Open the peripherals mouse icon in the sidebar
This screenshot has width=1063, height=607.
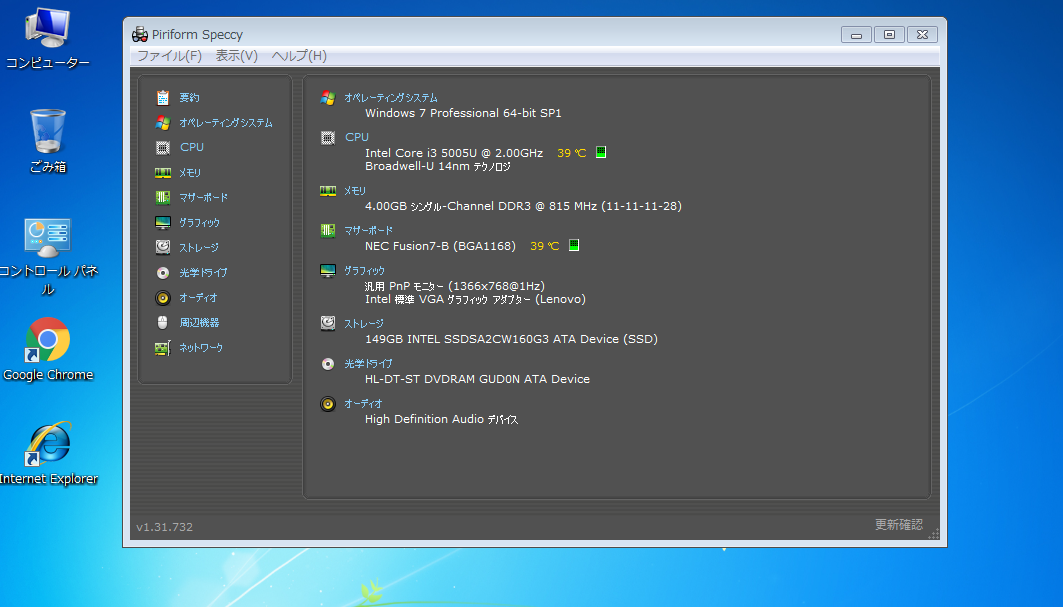coord(163,323)
